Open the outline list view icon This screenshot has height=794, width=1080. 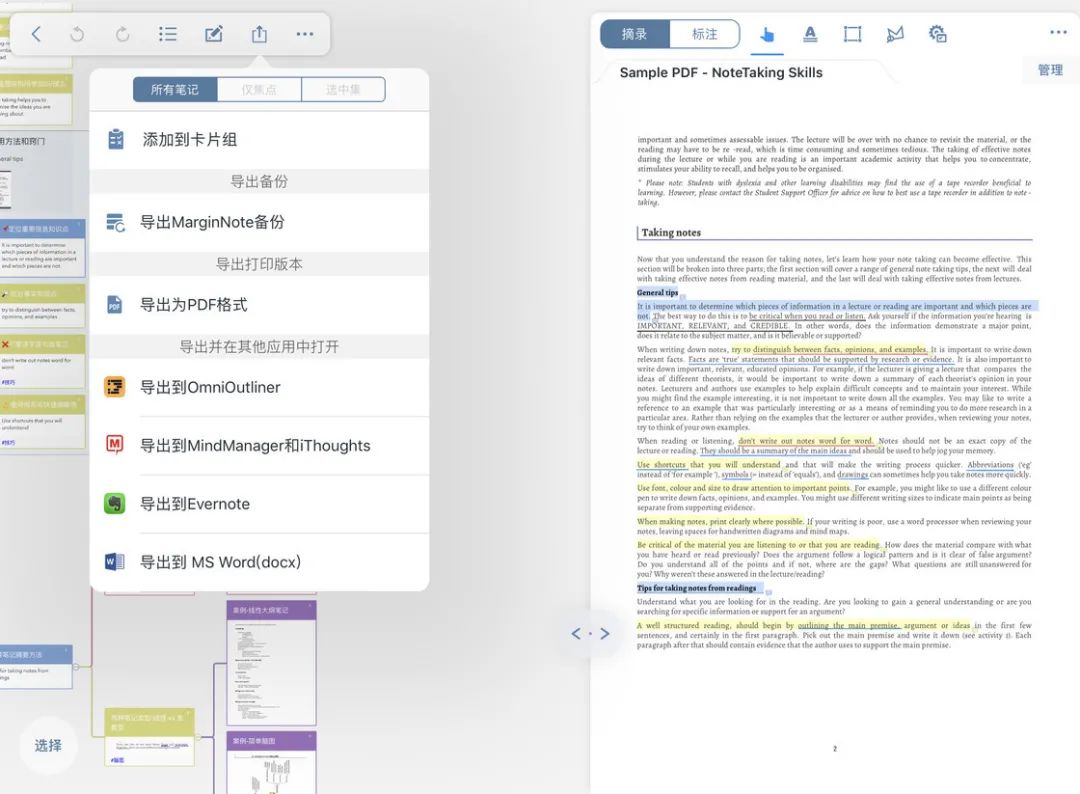tap(168, 34)
